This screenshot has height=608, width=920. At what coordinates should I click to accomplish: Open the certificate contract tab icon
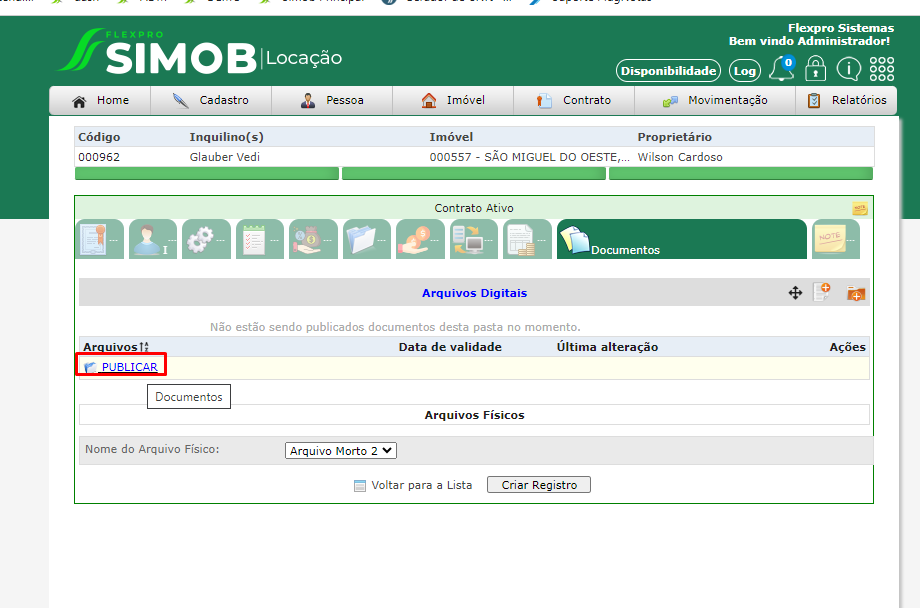(99, 239)
